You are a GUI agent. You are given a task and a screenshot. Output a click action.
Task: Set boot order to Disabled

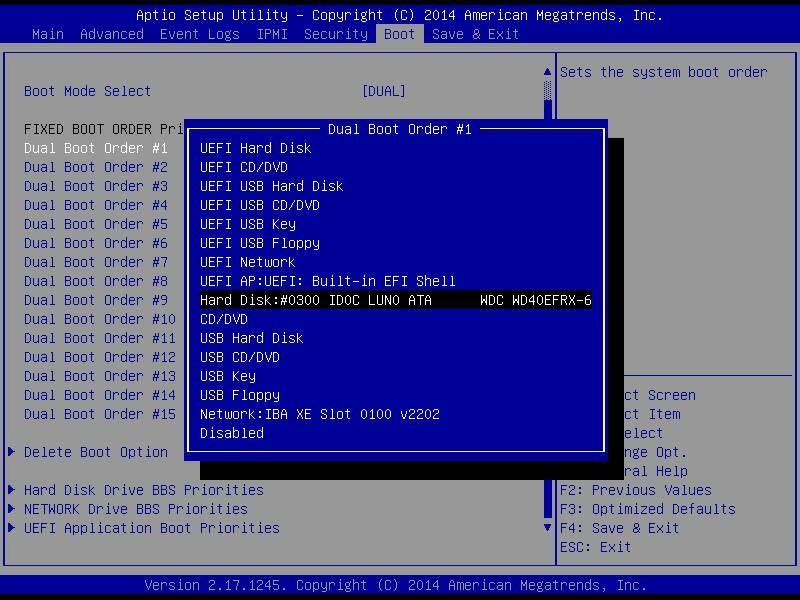(x=232, y=433)
